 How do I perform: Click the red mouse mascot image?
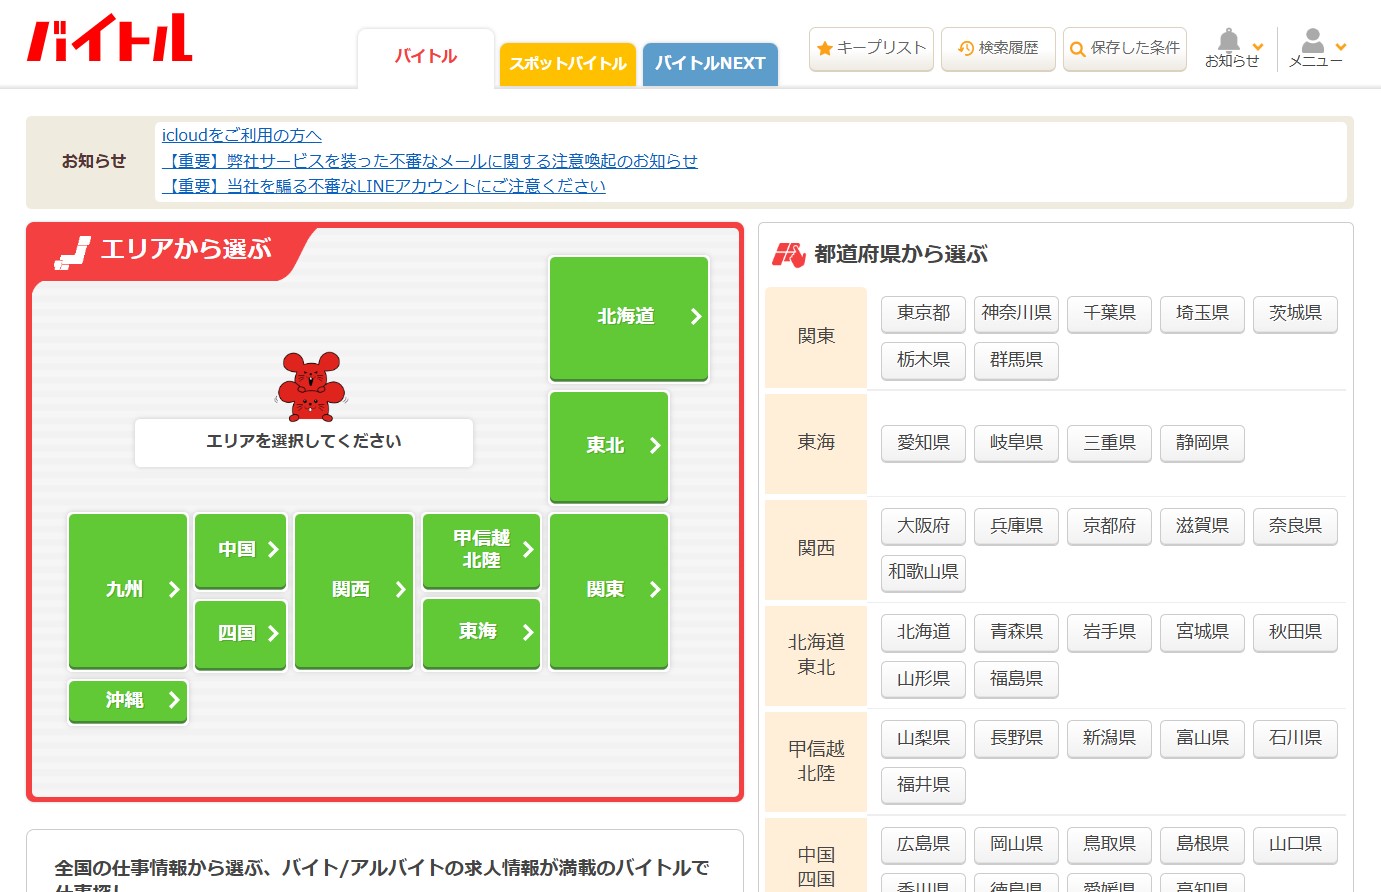(x=311, y=386)
